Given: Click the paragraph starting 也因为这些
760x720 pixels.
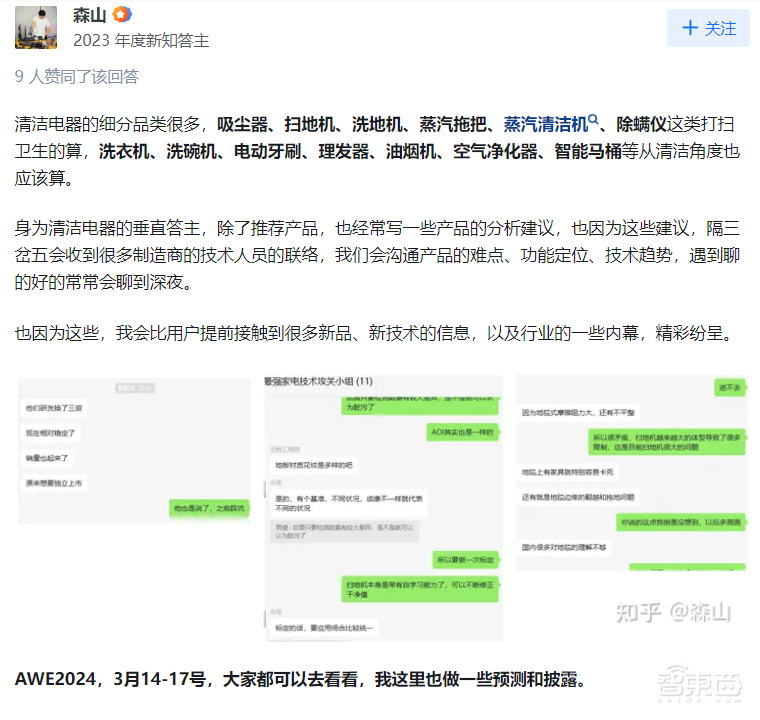Looking at the screenshot, I should click(x=373, y=333).
